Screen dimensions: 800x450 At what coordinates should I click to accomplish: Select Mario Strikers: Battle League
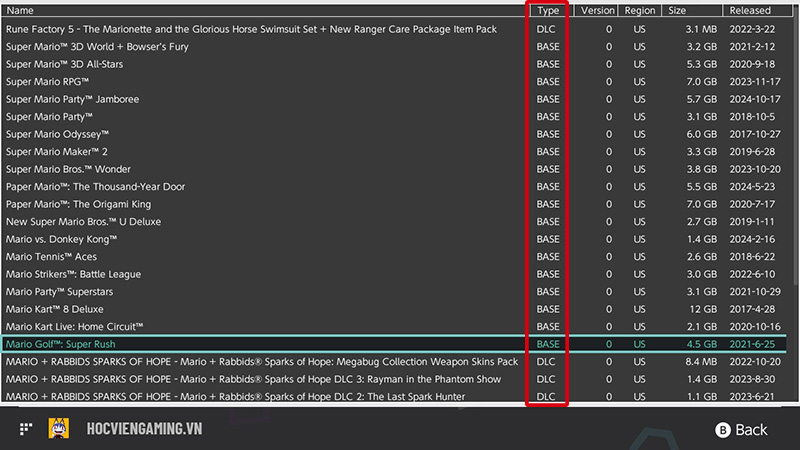tap(394, 274)
